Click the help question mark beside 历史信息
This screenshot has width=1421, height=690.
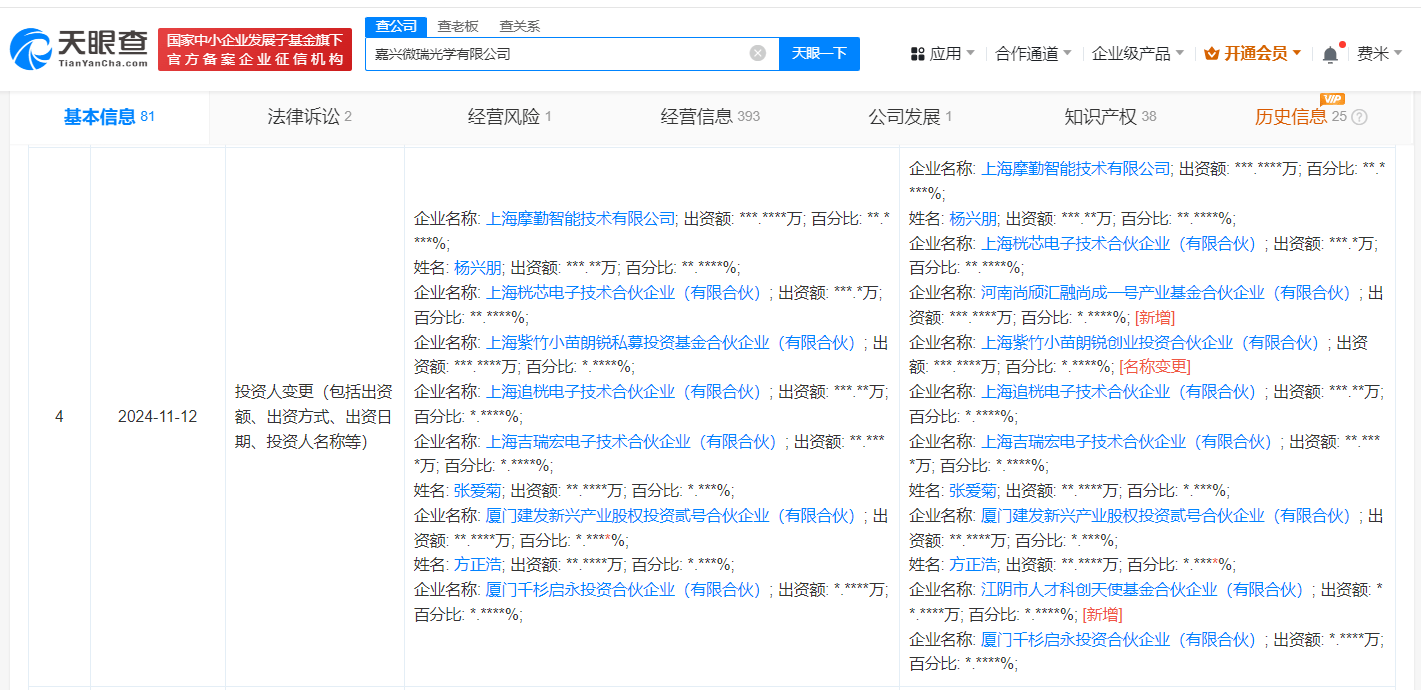pyautogui.click(x=1359, y=117)
